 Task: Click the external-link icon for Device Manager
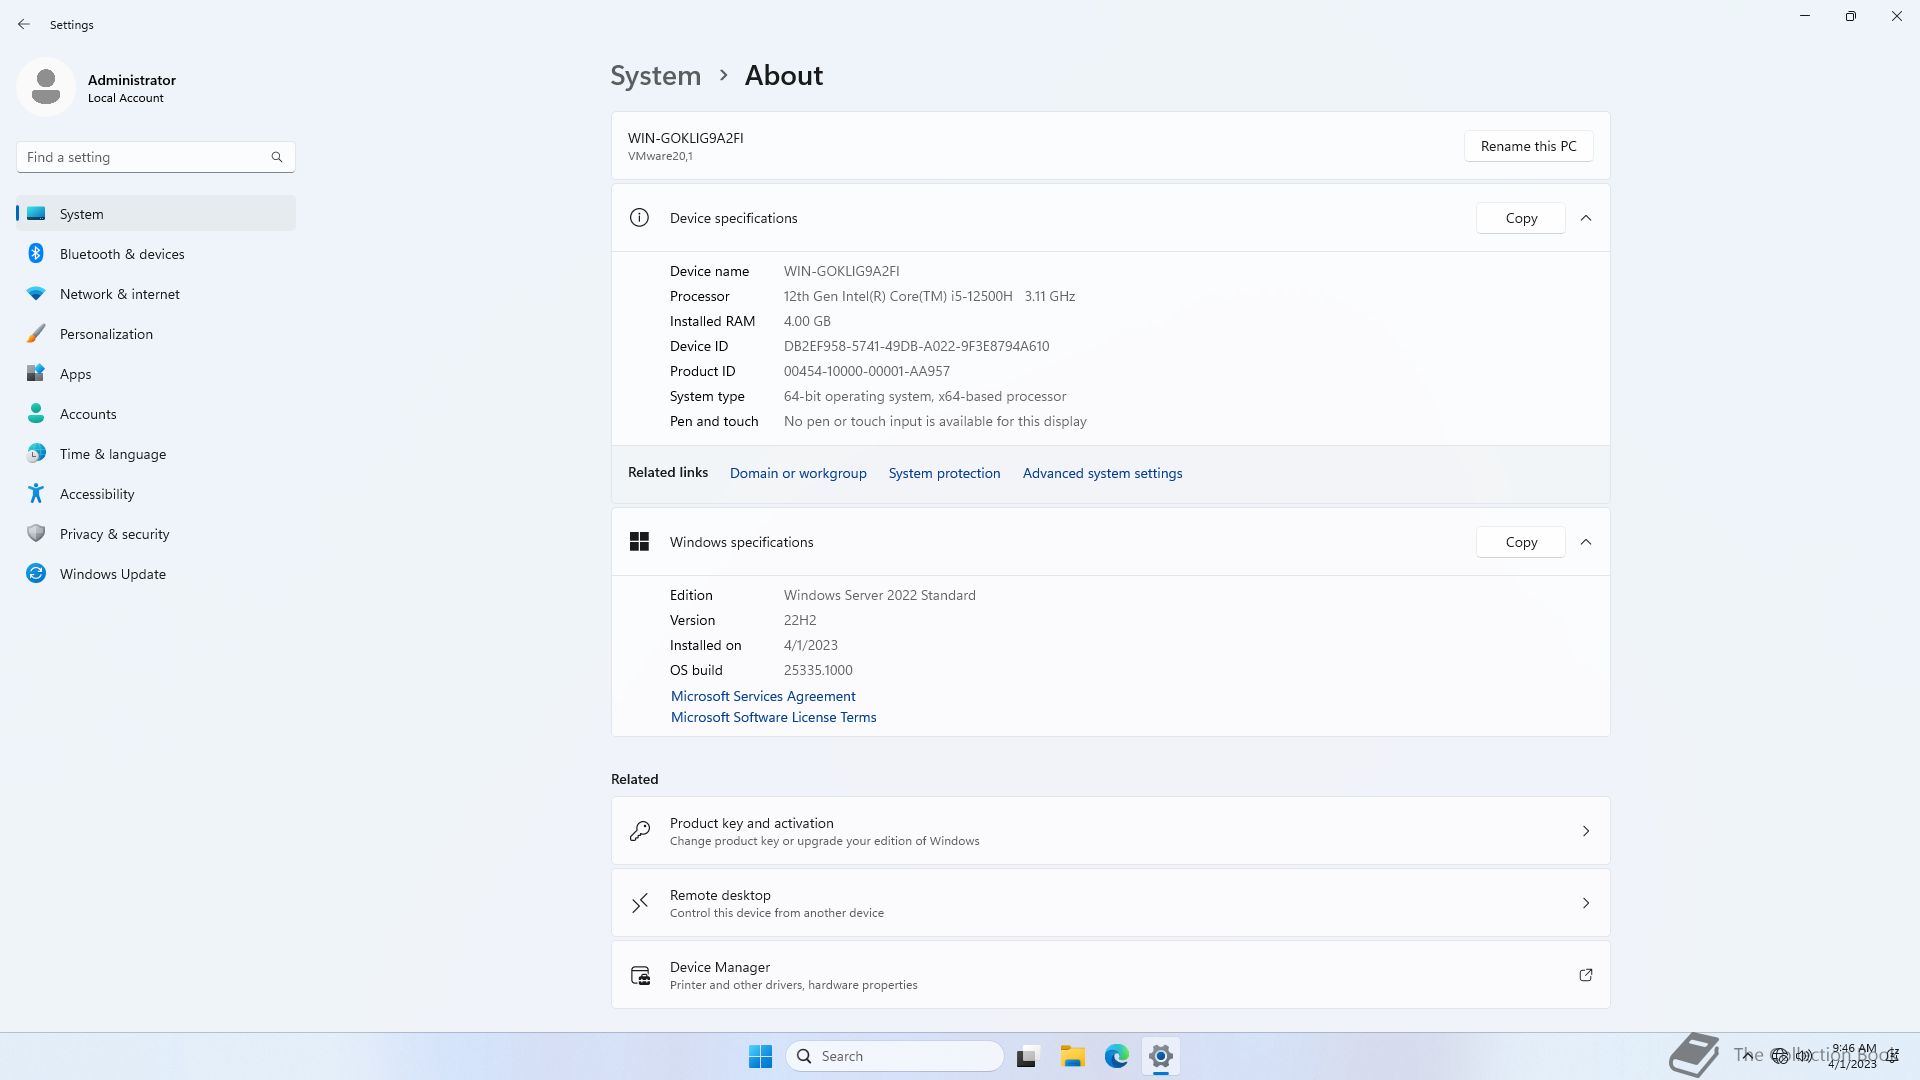1586,975
